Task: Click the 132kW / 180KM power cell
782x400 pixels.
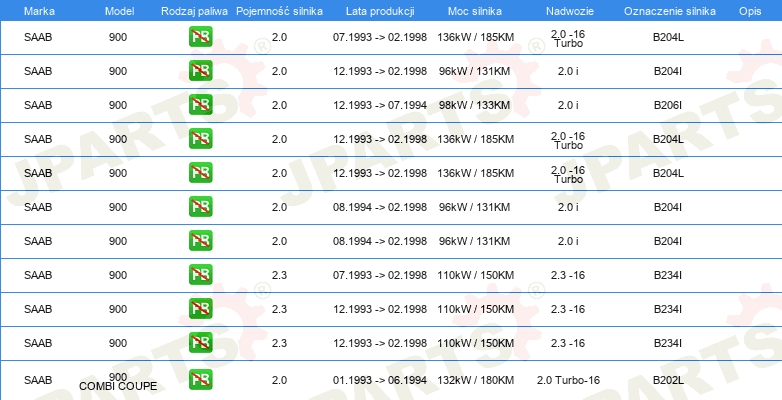Action: point(475,381)
